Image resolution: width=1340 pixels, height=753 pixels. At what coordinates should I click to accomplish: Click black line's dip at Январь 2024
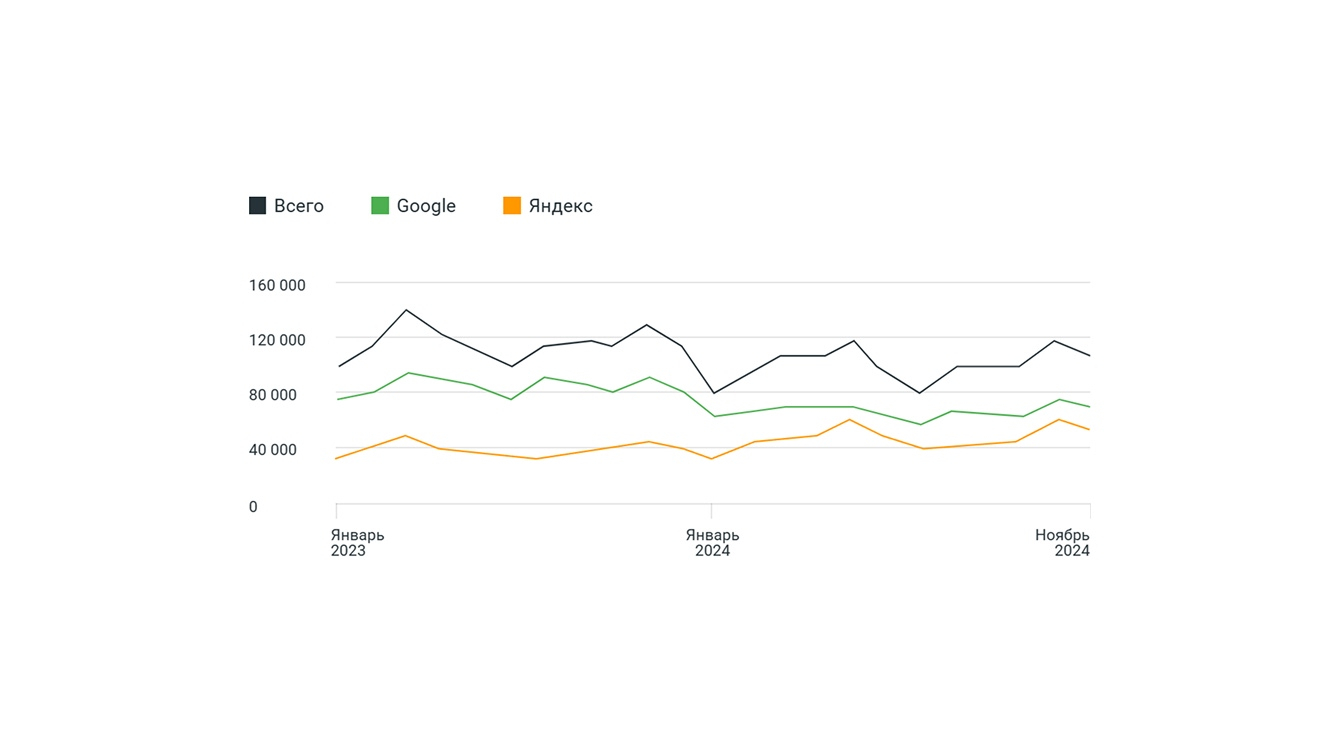[713, 393]
